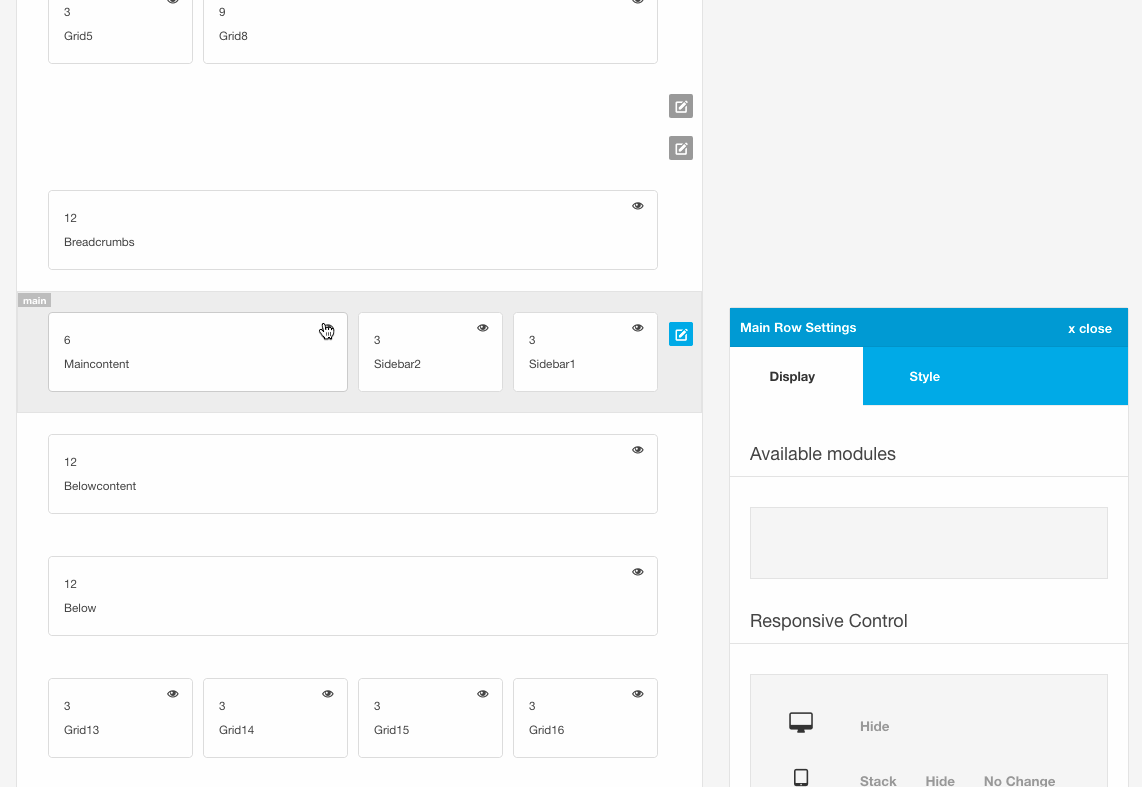Click Stack option for tablet device
Viewport: 1142px width, 787px height.
[x=878, y=780]
